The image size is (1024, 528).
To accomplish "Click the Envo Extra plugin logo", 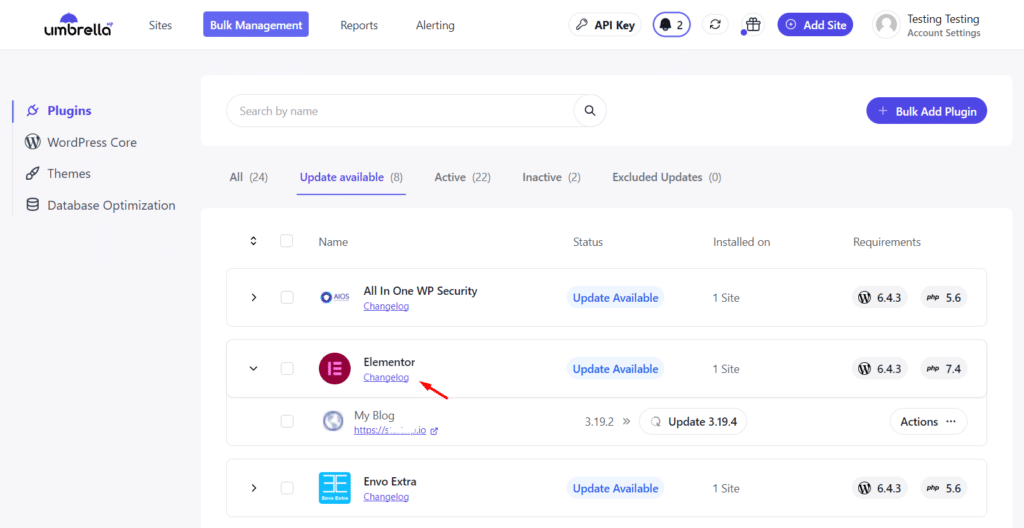I will click(334, 487).
